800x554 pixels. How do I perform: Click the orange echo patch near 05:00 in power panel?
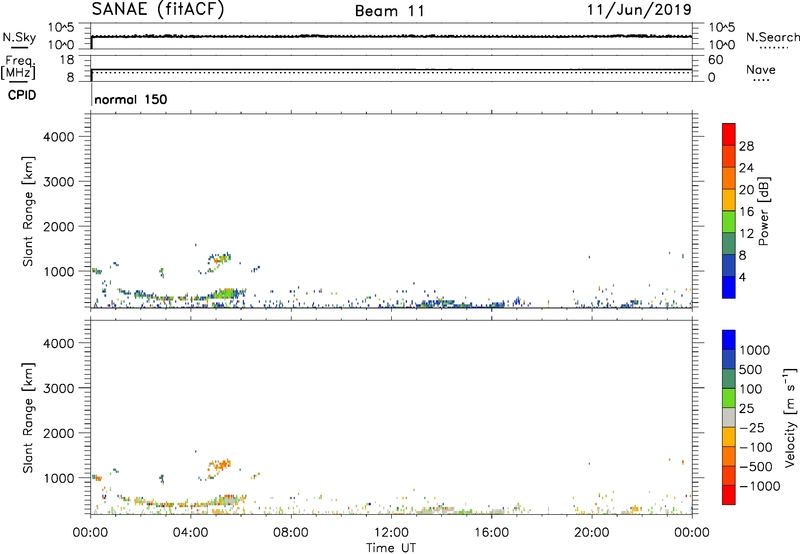point(220,260)
